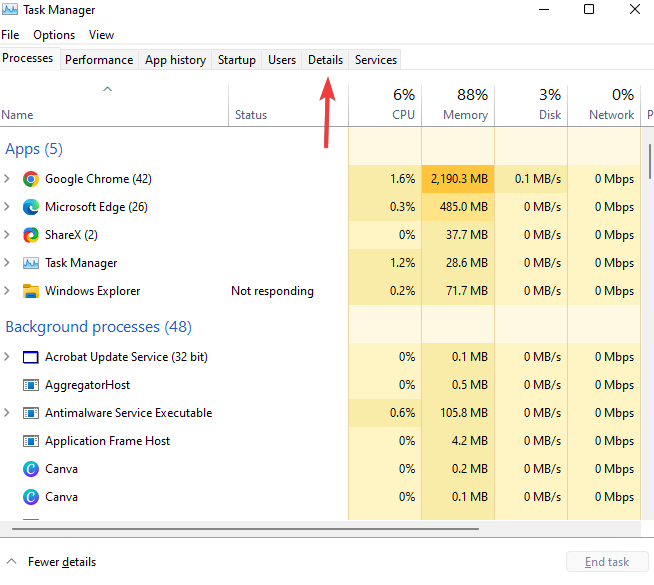This screenshot has width=654, height=585.
Task: Select the Windows Explorer row name
Action: tap(93, 291)
